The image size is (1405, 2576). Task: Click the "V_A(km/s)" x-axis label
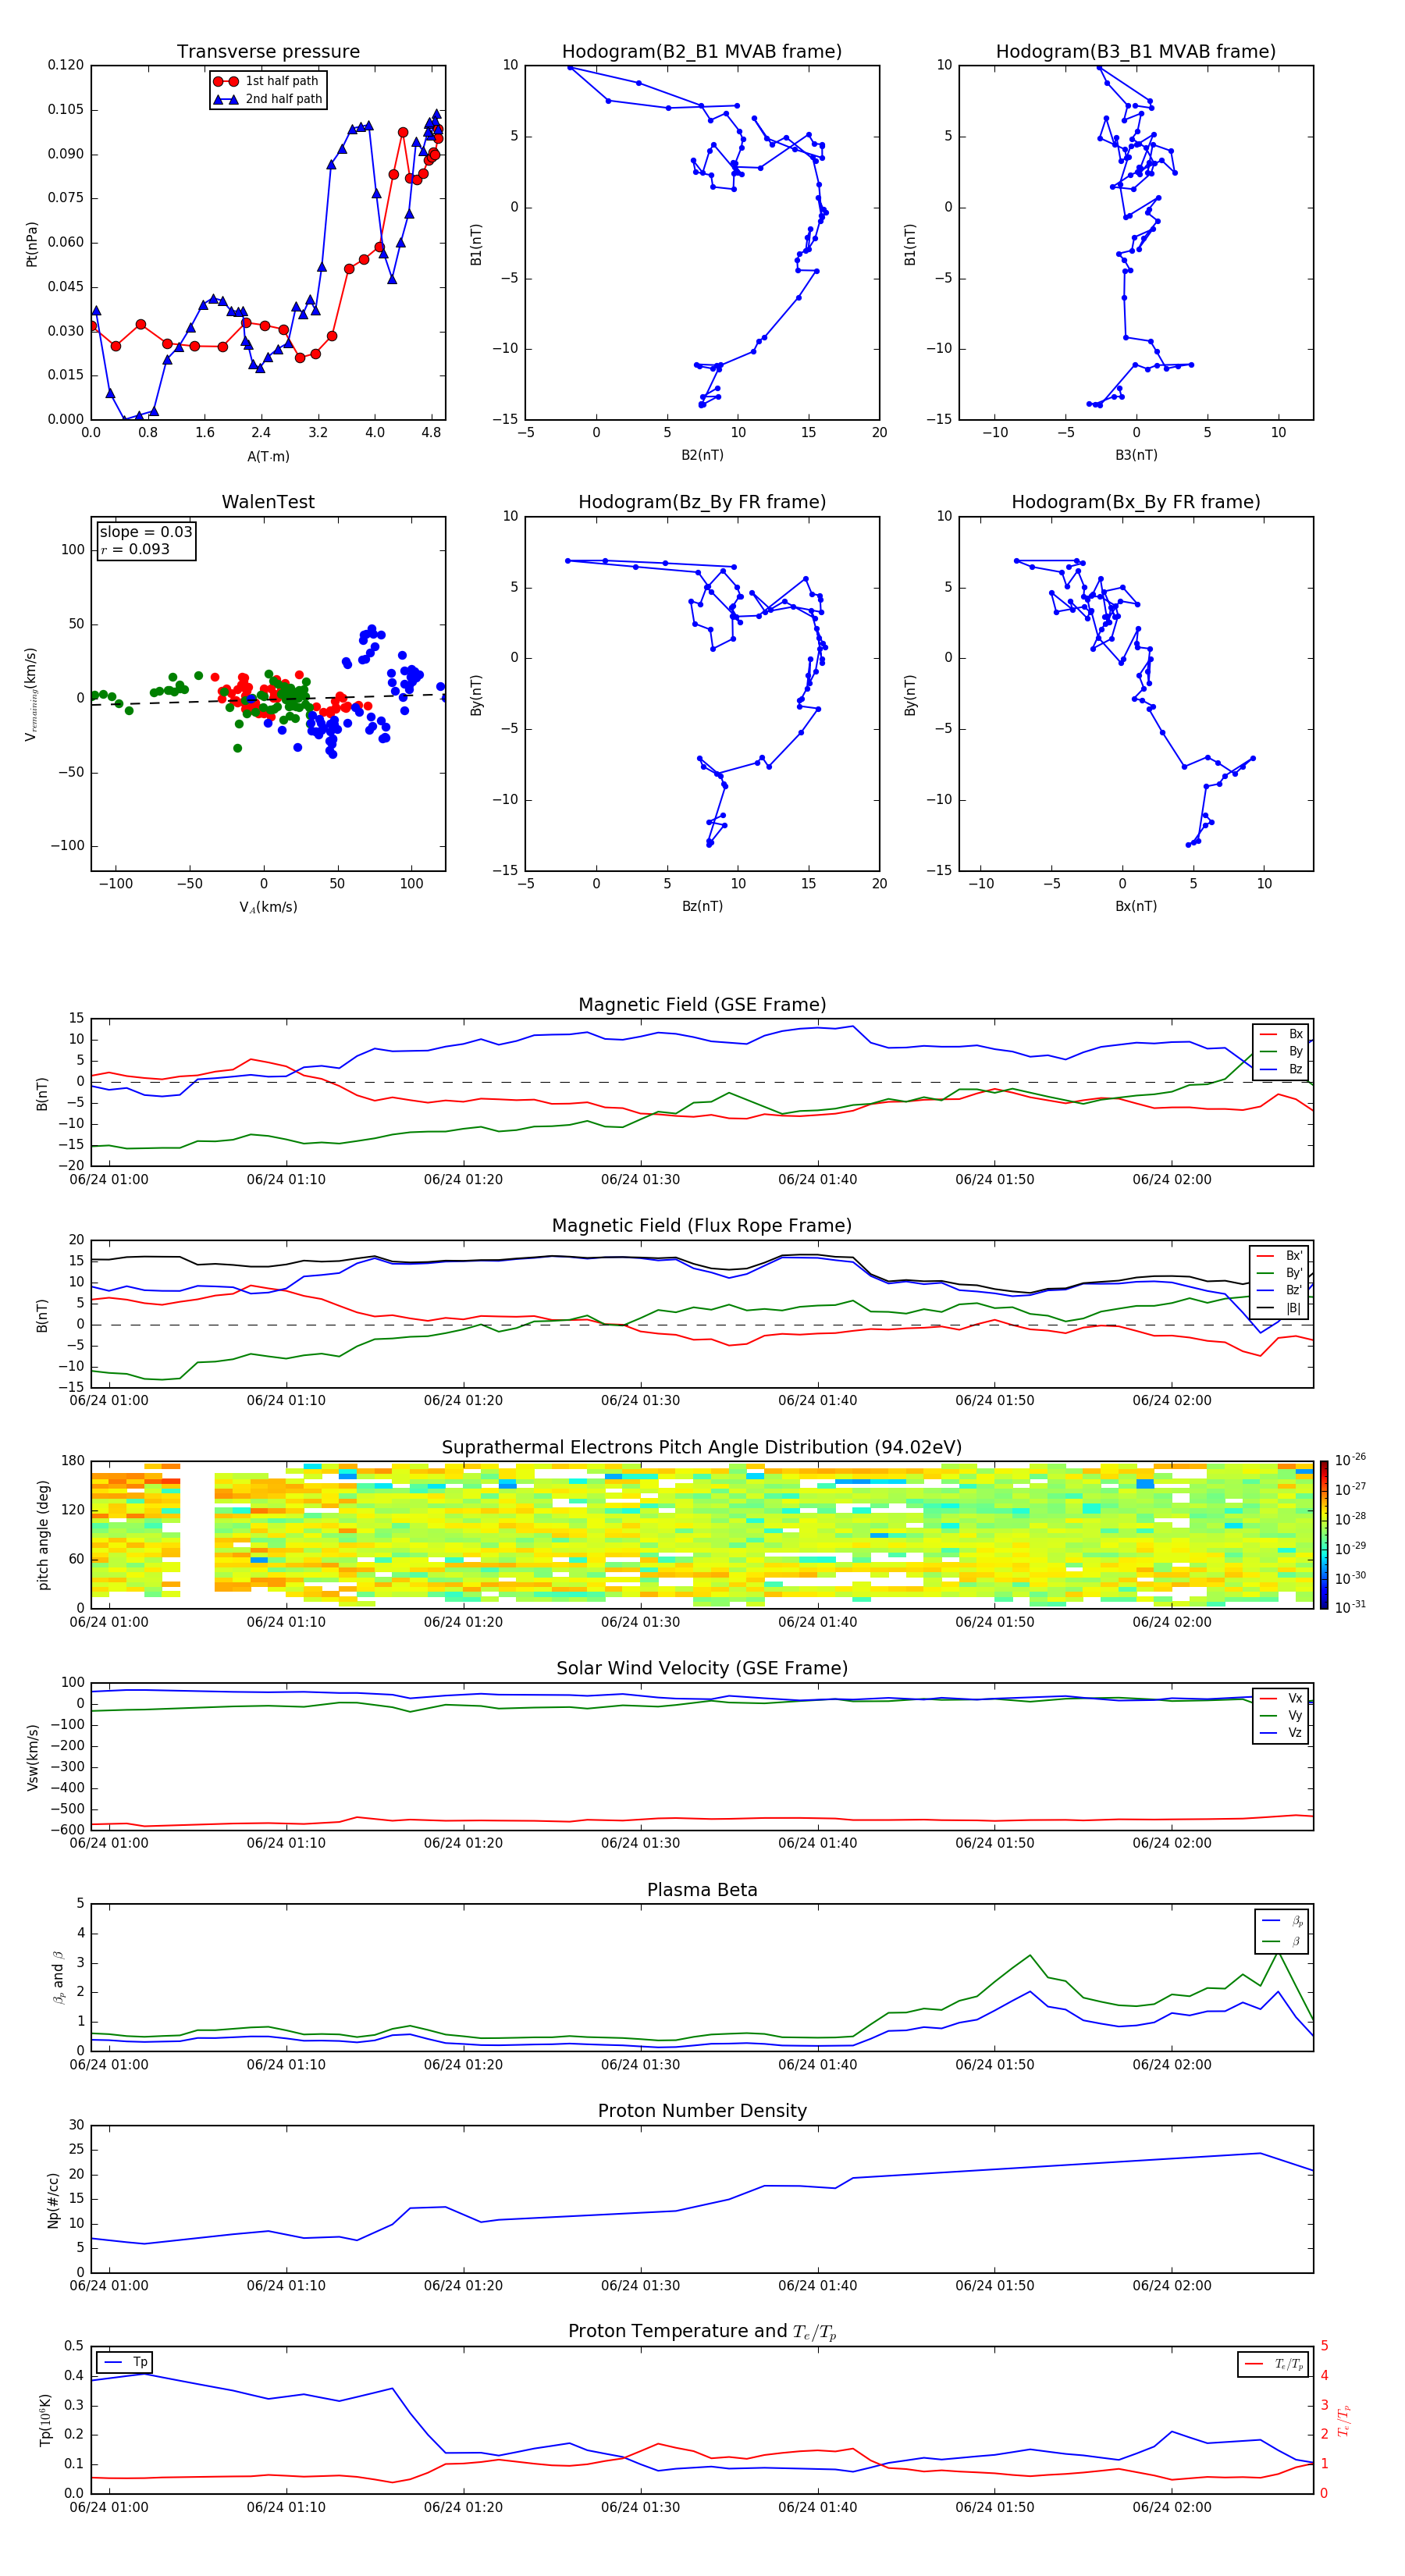coord(268,908)
